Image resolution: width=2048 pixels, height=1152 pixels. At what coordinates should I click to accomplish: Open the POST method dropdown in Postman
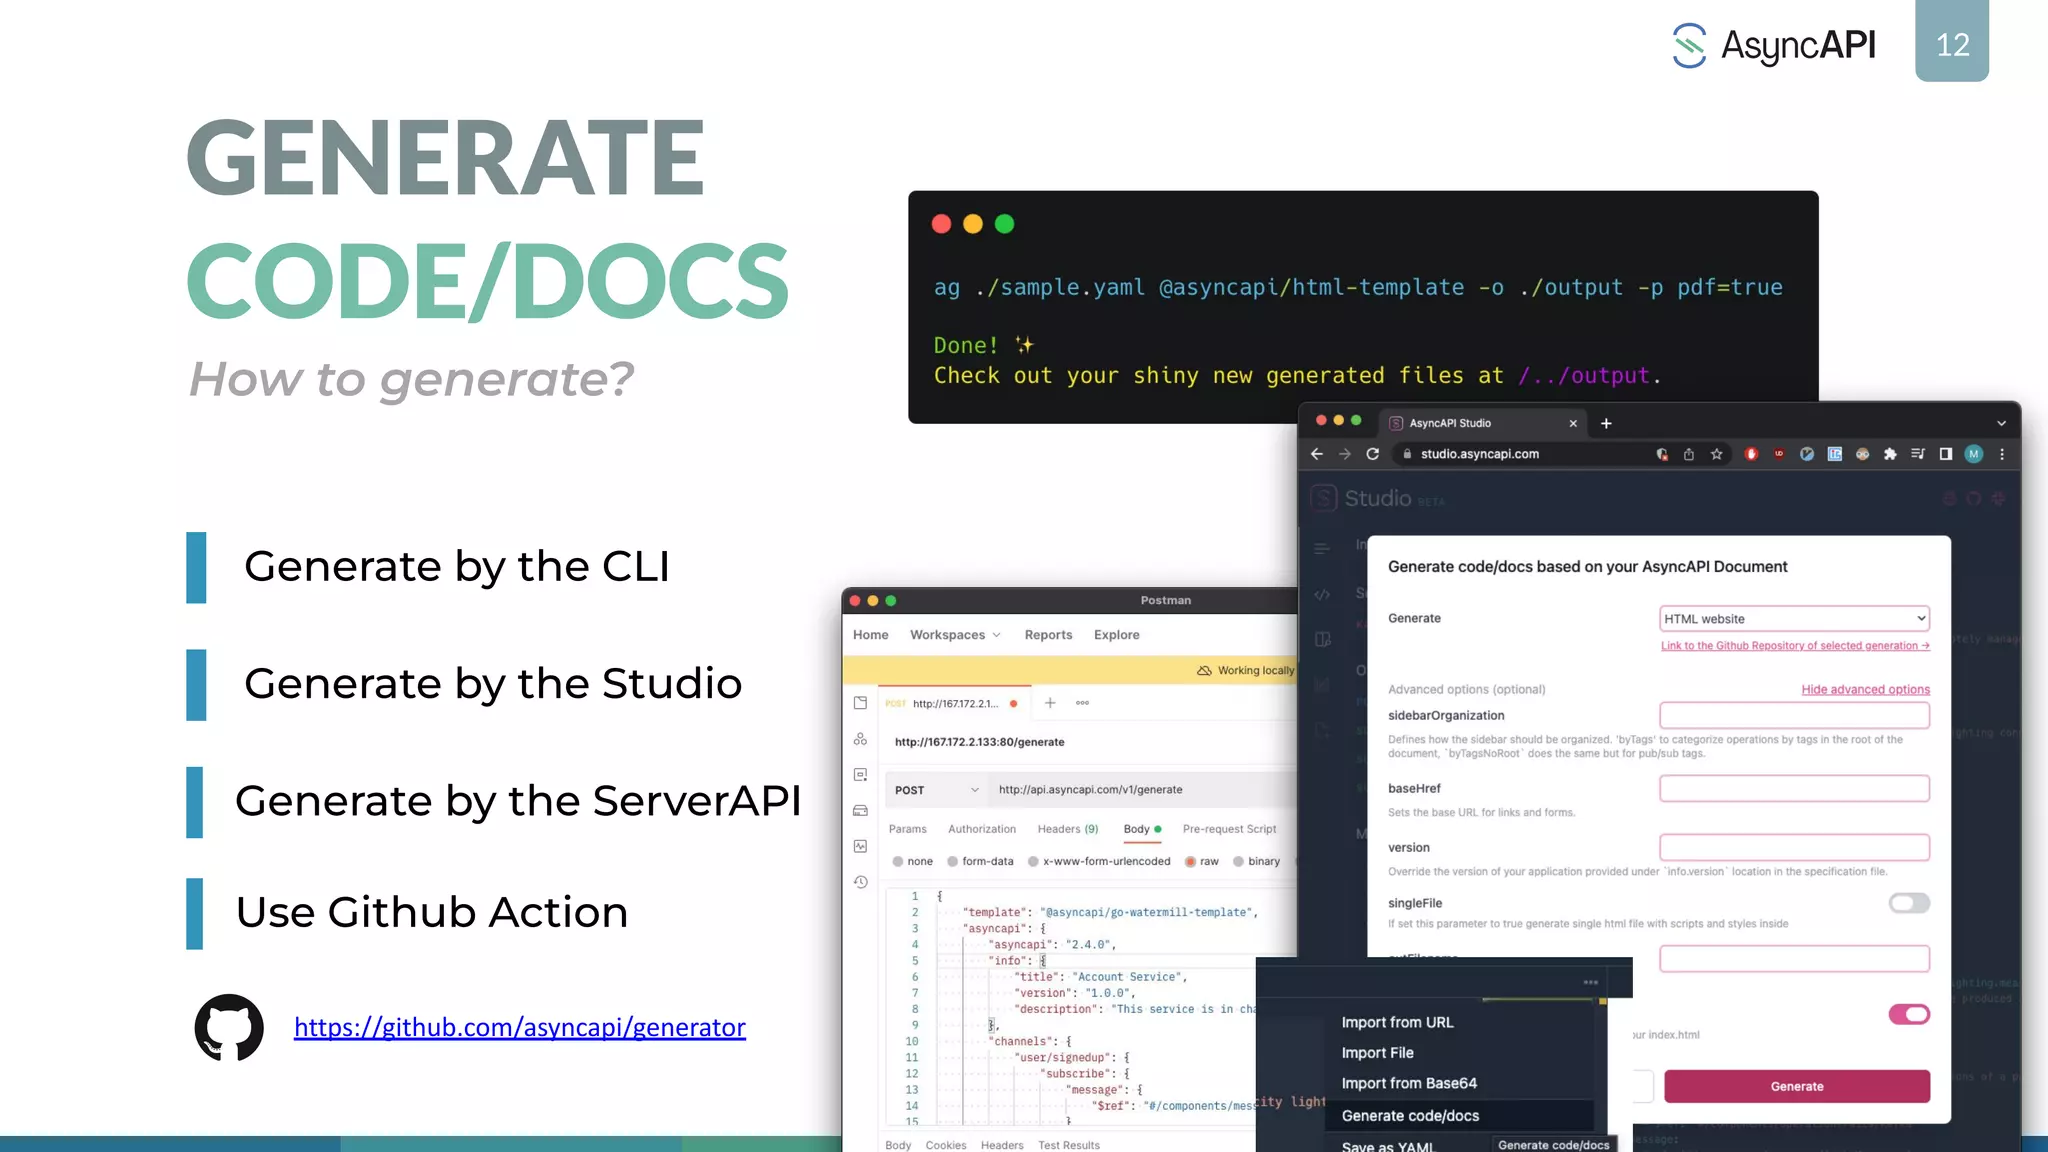(937, 790)
